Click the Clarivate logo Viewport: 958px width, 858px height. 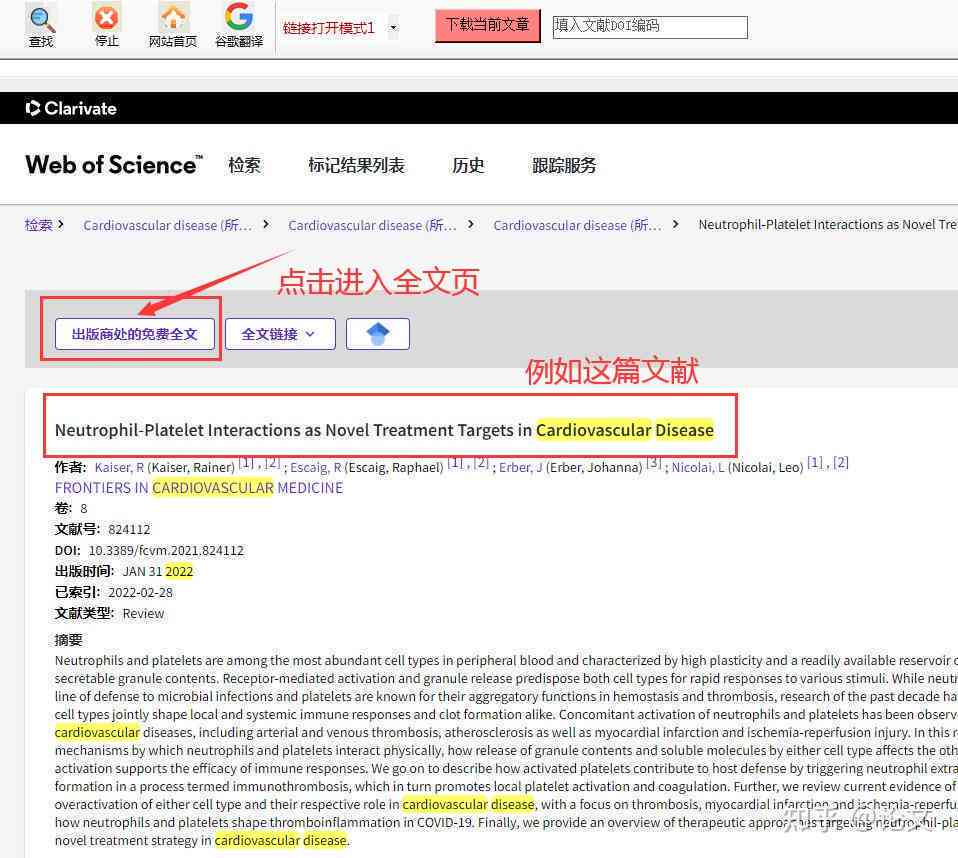(71, 108)
